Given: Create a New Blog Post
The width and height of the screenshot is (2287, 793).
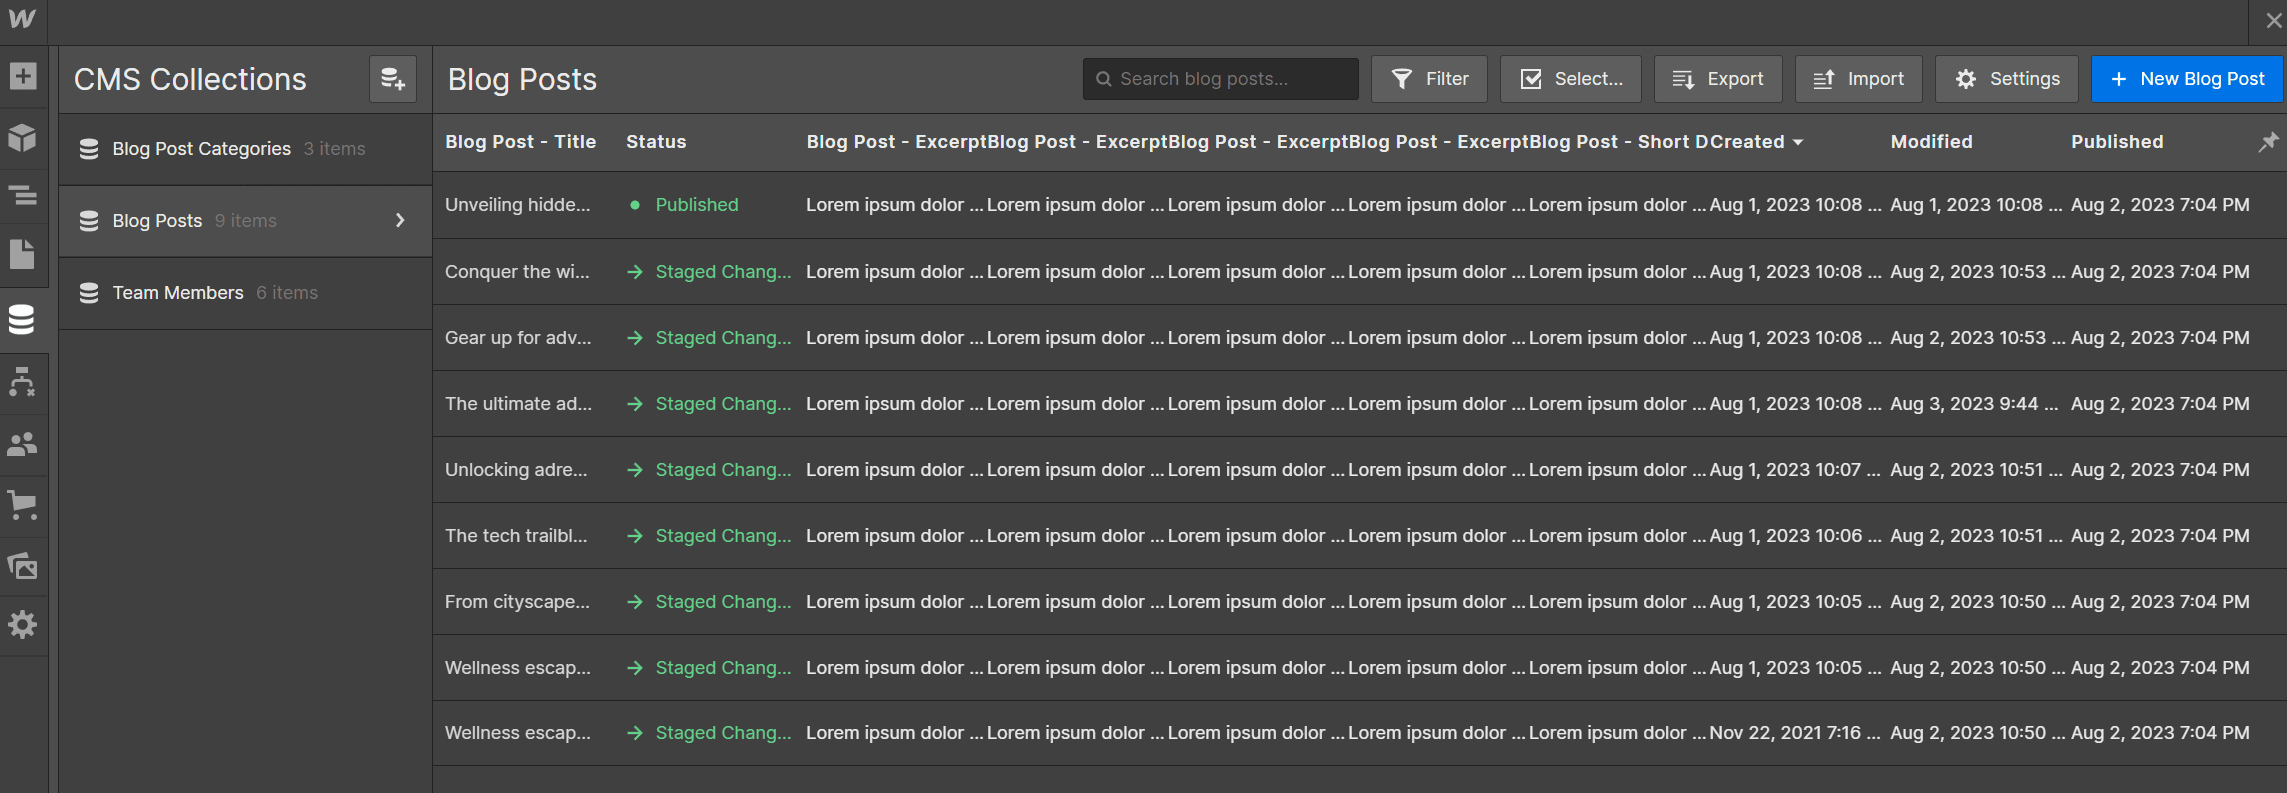Looking at the screenshot, I should click(2186, 79).
